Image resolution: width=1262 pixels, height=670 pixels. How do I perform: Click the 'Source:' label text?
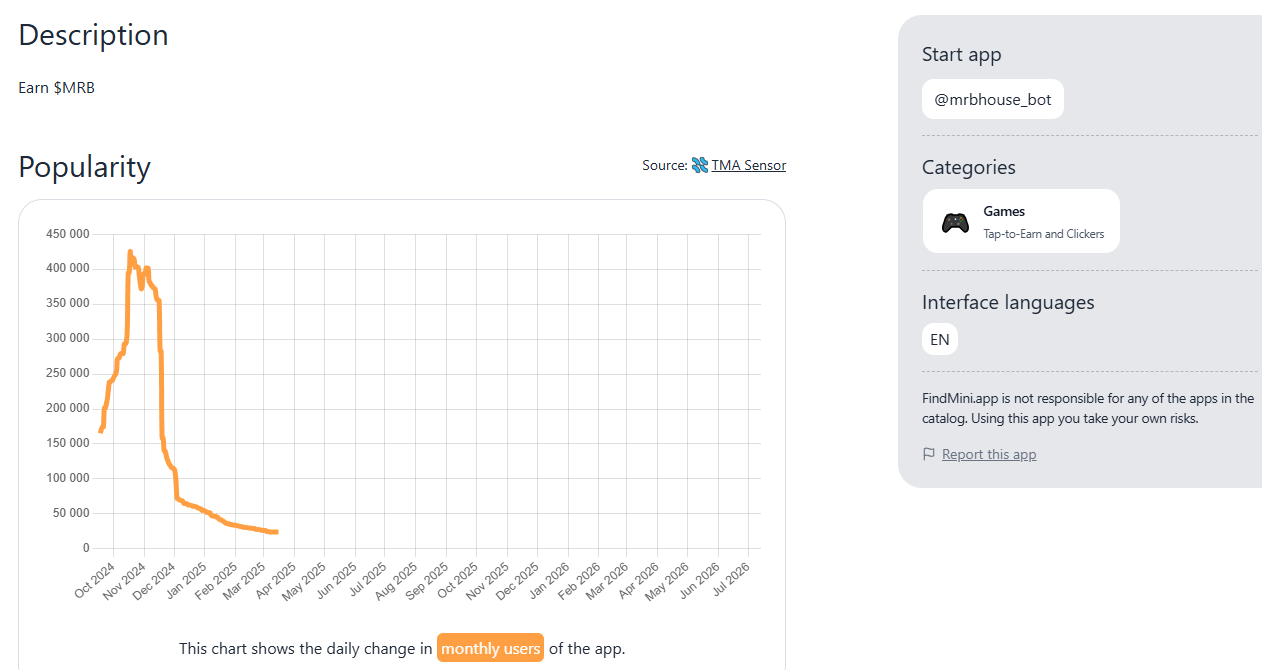click(665, 165)
